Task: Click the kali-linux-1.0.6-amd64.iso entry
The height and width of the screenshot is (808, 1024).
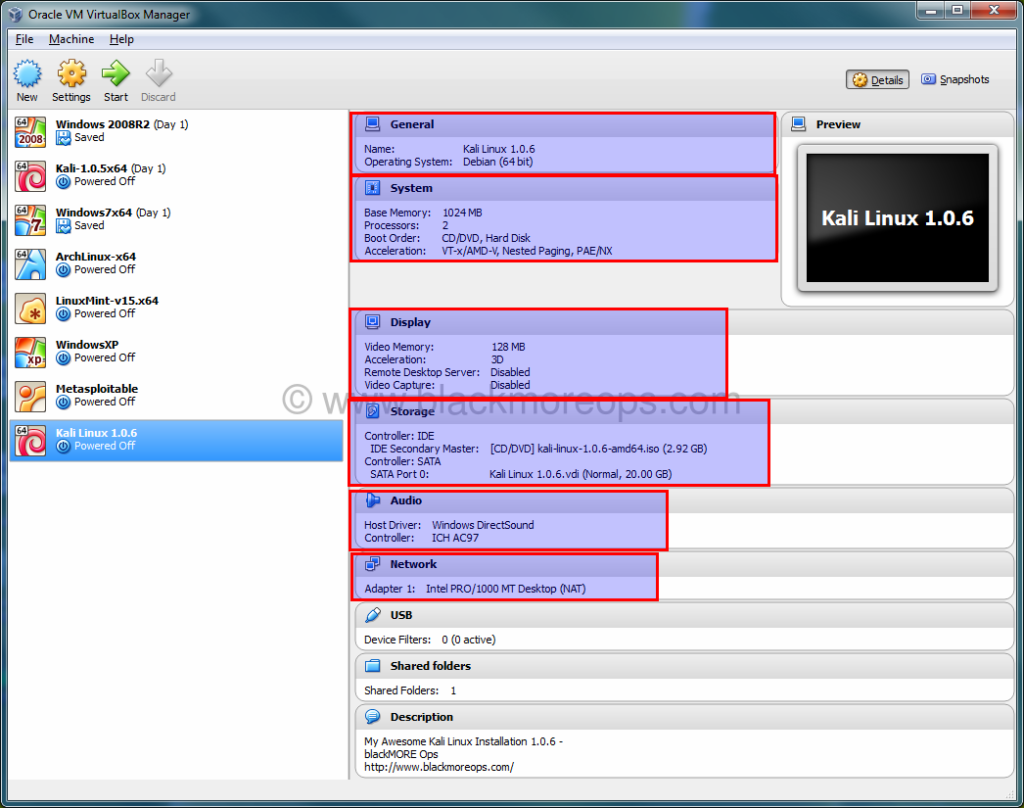Action: tap(598, 449)
